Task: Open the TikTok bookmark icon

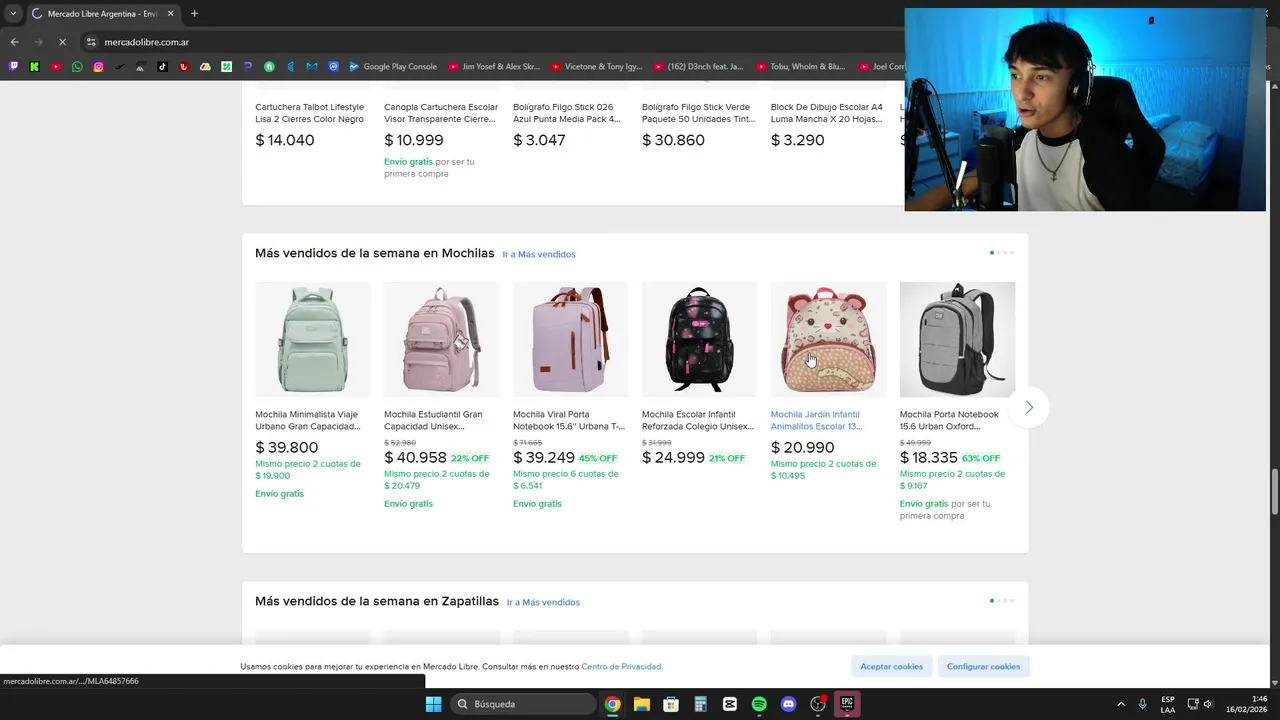Action: [x=162, y=67]
